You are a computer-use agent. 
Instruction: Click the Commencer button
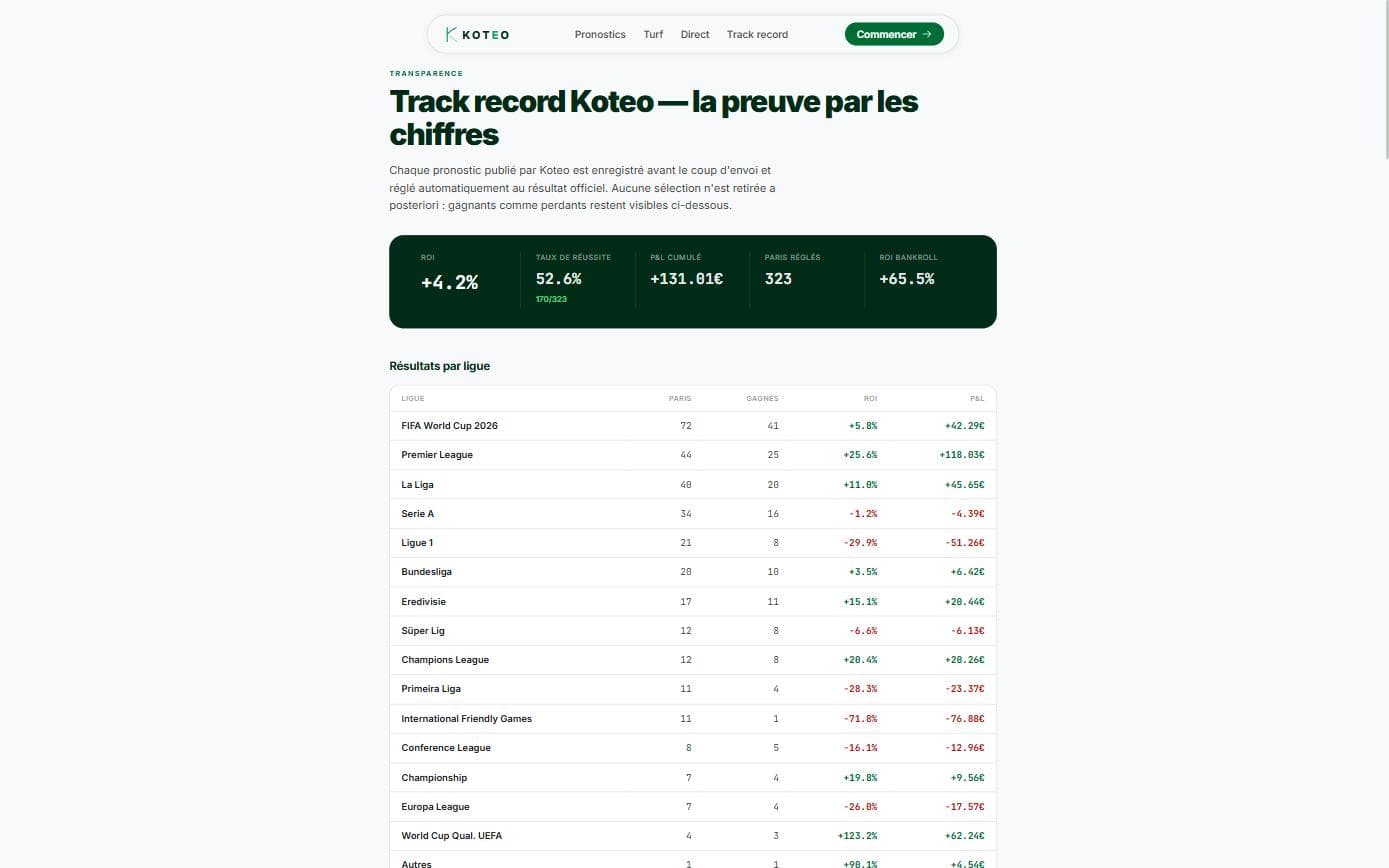pos(894,34)
